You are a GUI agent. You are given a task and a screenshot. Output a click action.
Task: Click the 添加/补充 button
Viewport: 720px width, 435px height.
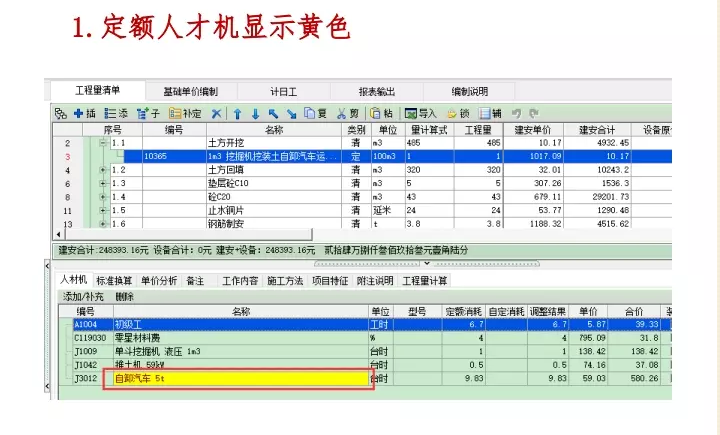(x=83, y=297)
